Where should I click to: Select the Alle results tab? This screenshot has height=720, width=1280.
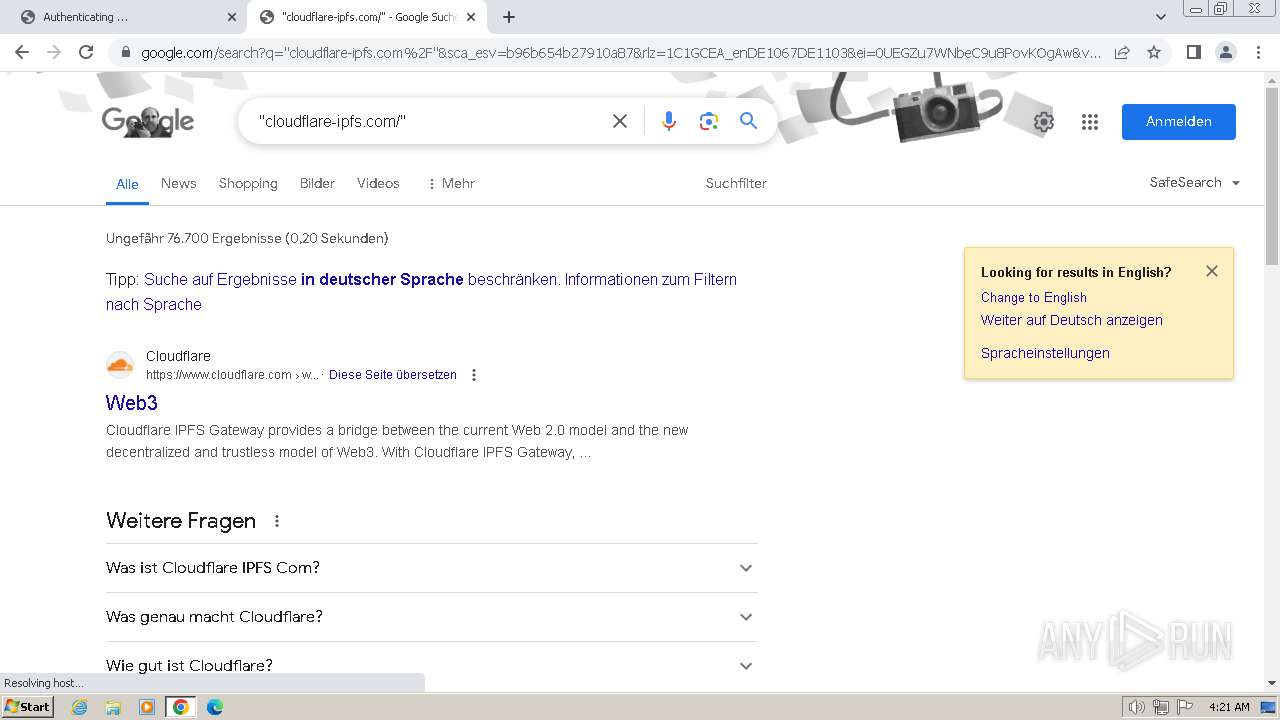[x=127, y=184]
